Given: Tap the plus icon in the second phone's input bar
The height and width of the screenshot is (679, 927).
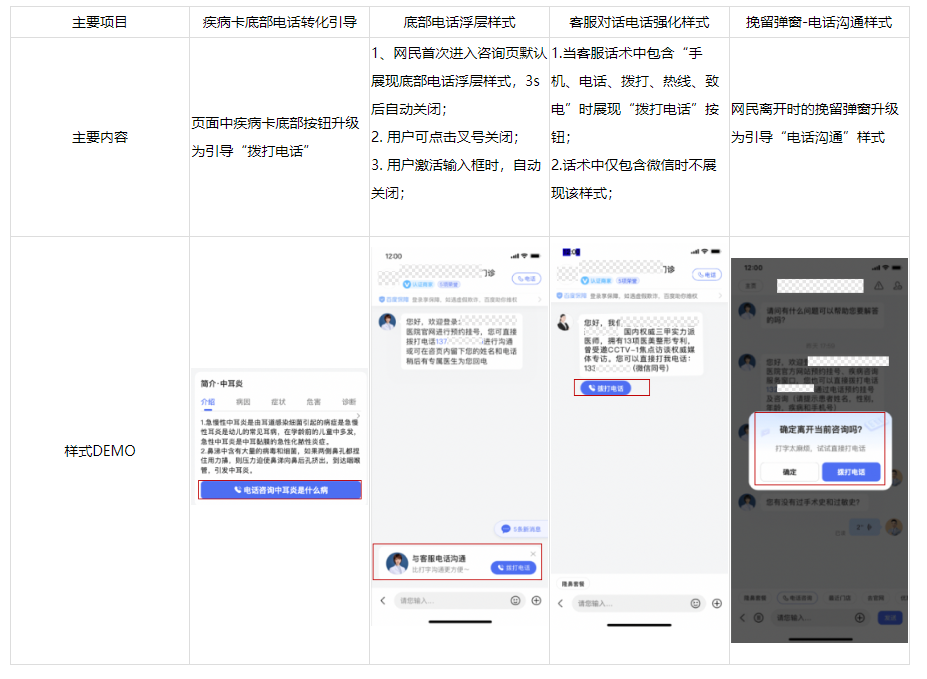Looking at the screenshot, I should pos(536,601).
